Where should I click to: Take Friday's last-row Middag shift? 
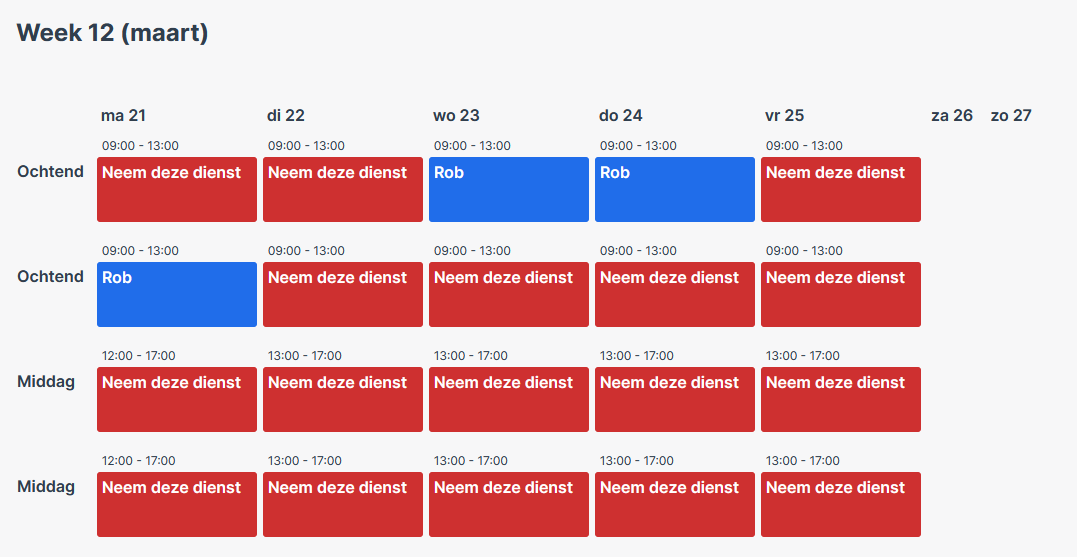(841, 505)
